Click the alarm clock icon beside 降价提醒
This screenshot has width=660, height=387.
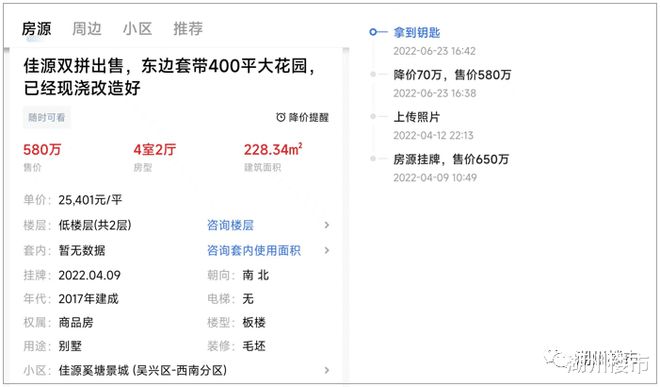pos(280,117)
